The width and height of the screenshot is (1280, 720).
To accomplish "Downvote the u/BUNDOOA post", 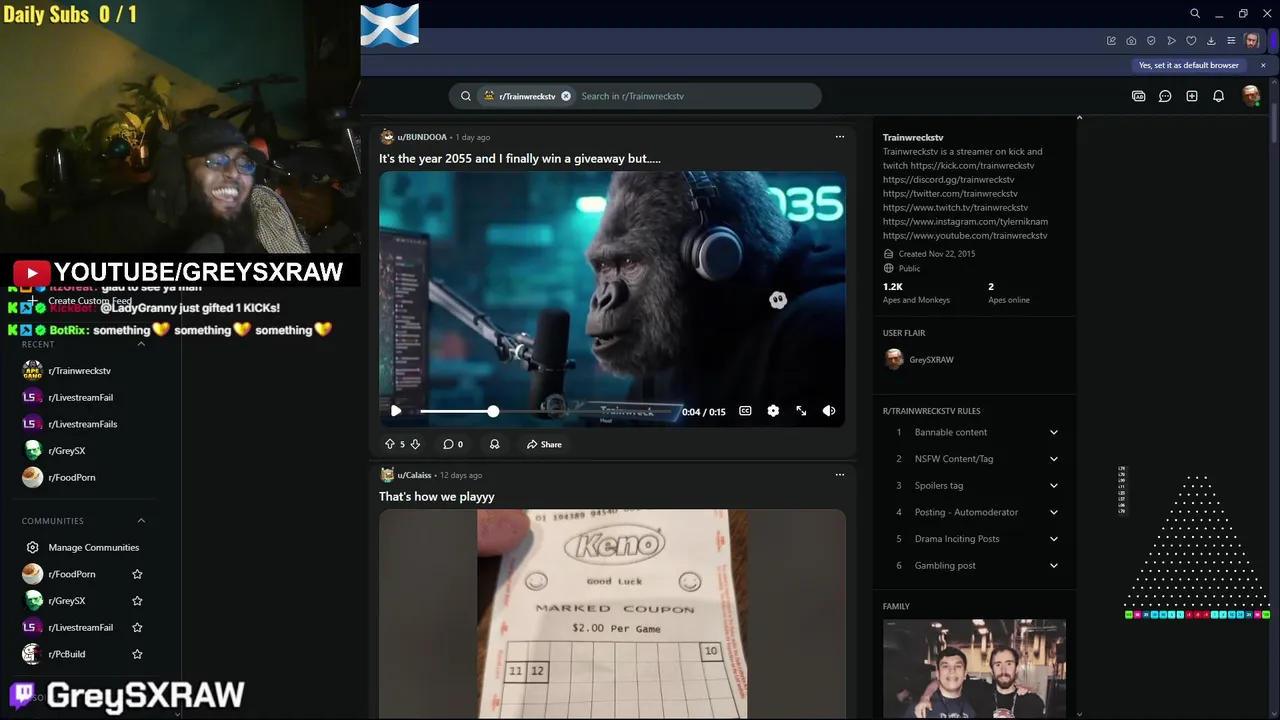I will (415, 444).
